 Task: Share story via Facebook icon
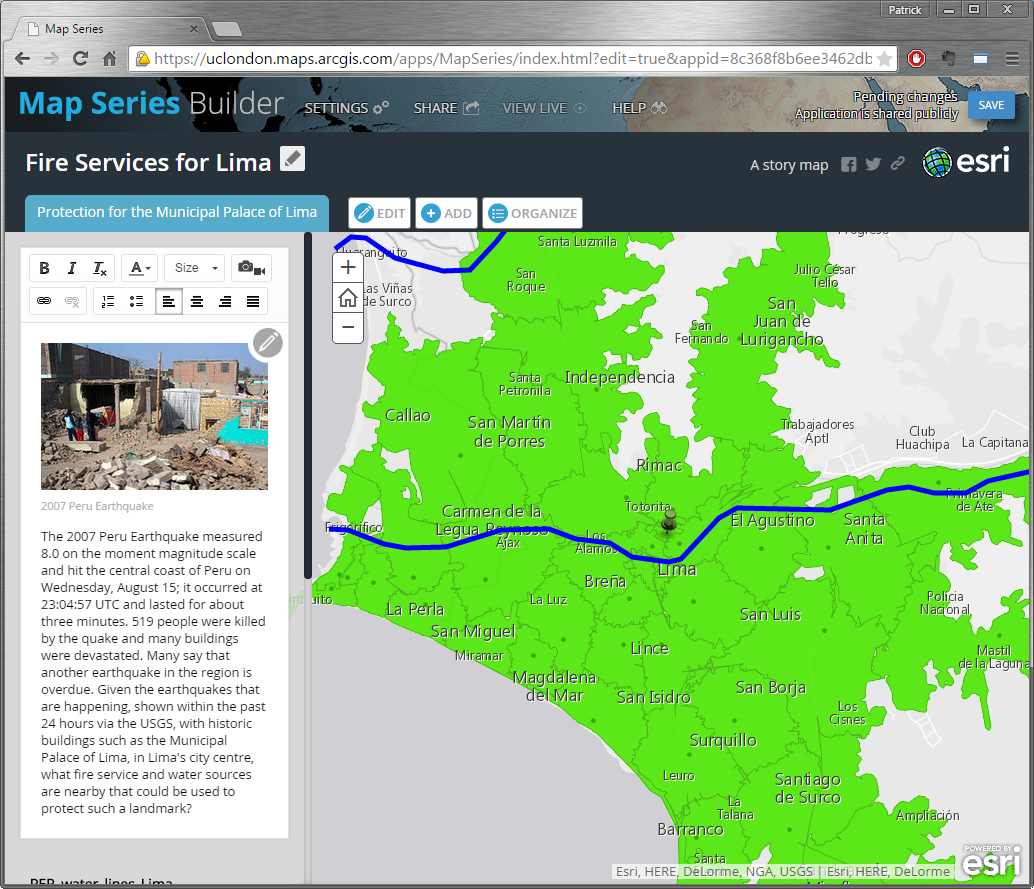(x=848, y=165)
